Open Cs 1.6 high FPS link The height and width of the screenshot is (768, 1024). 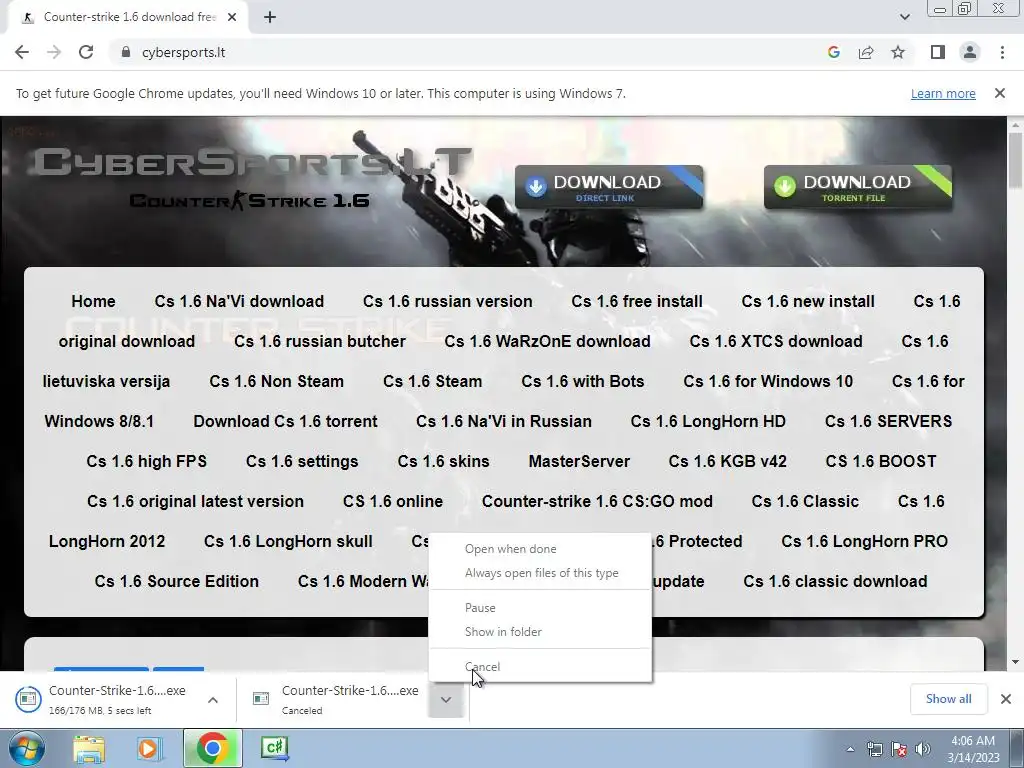[x=146, y=461]
